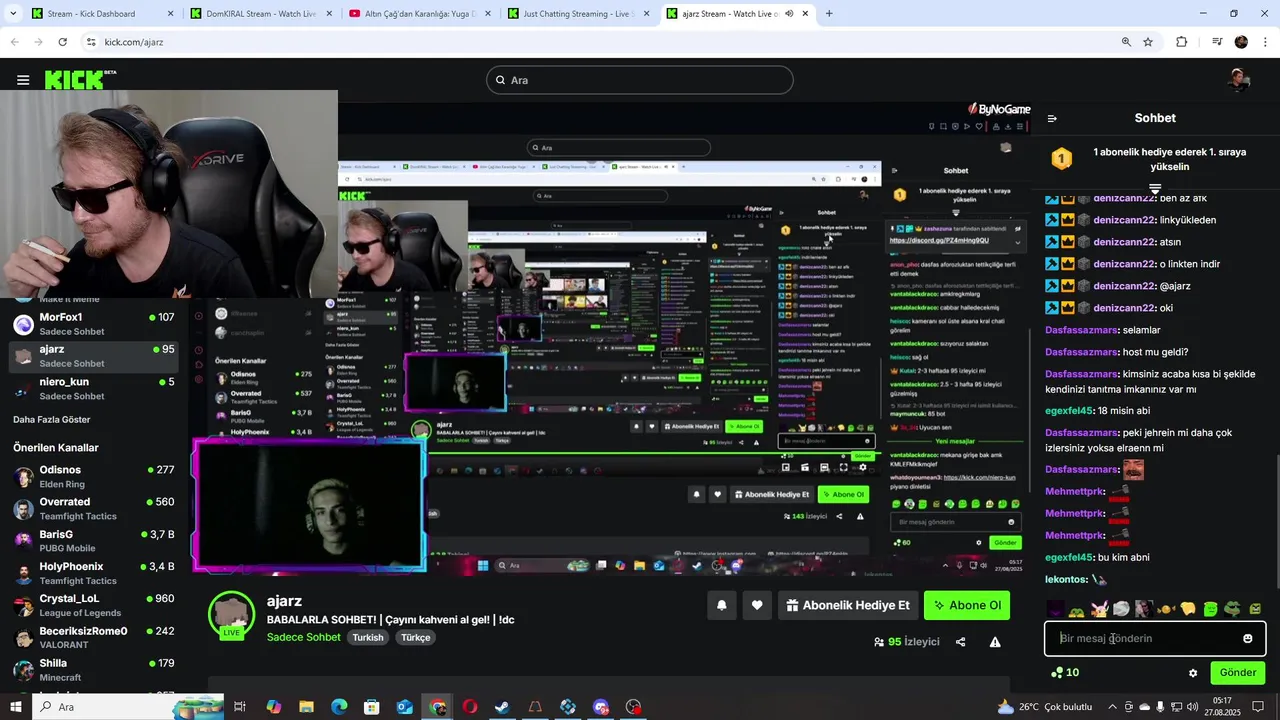1280x720 pixels.
Task: Open Chrome three-dot menu
Action: click(x=1265, y=42)
